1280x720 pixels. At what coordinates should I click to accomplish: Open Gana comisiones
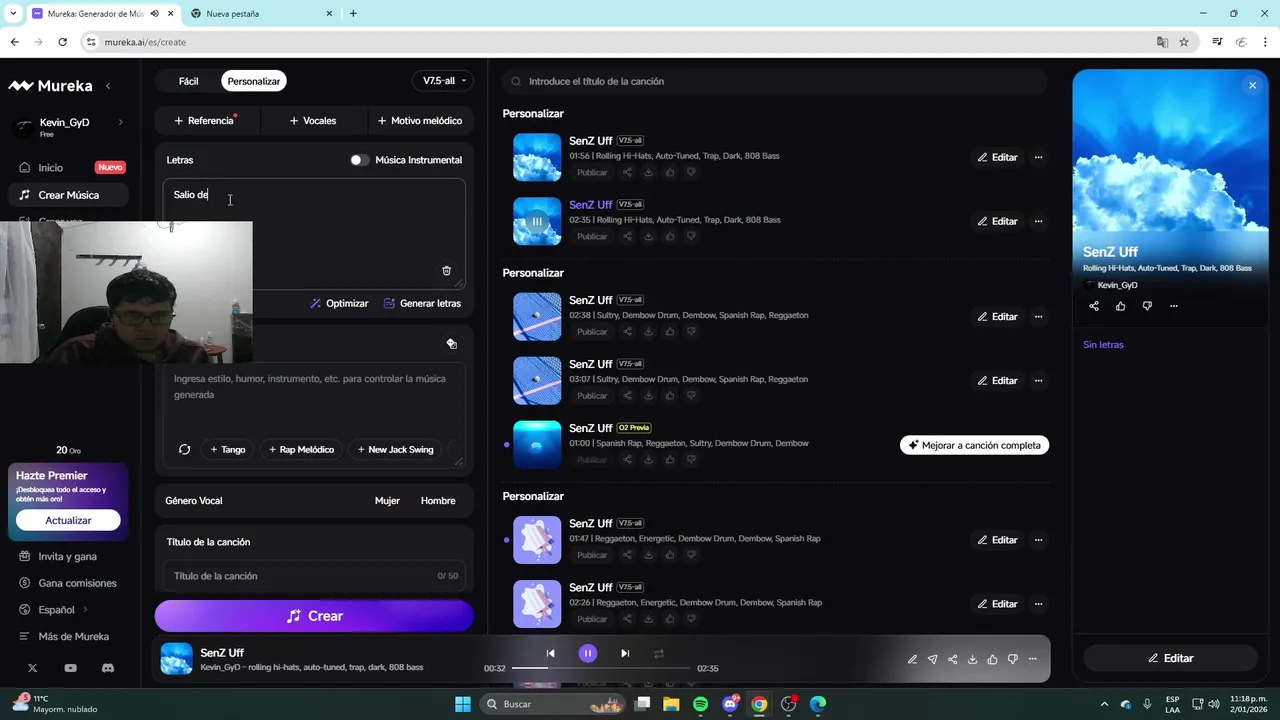(70, 583)
